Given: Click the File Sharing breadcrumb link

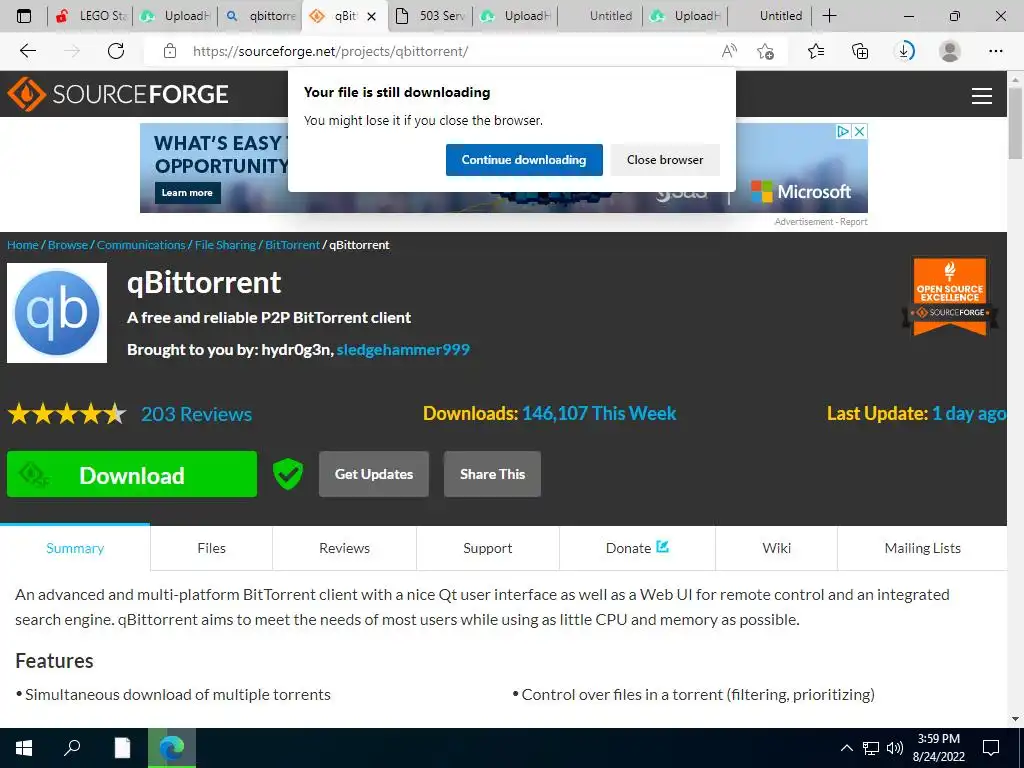Looking at the screenshot, I should click(225, 245).
